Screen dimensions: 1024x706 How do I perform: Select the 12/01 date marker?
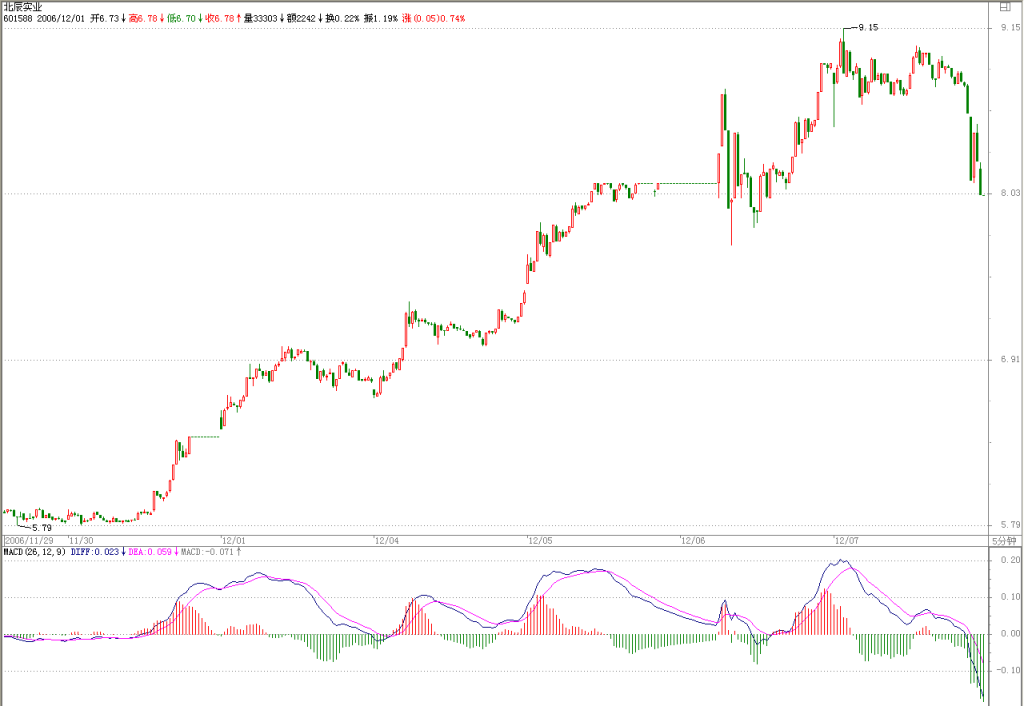[x=234, y=541]
